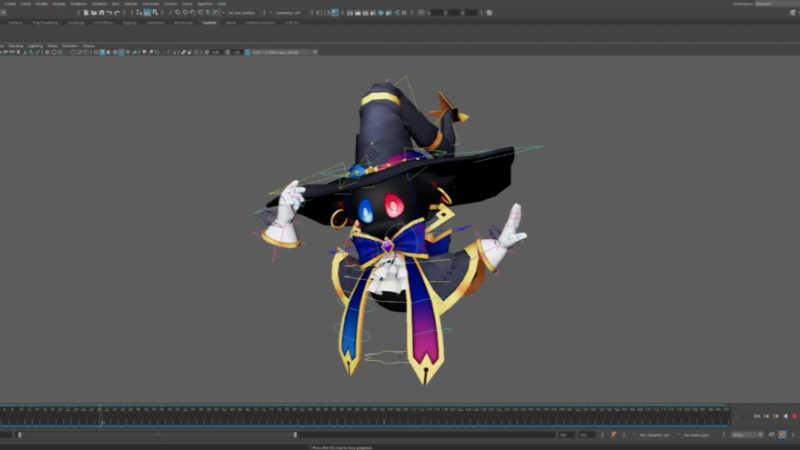Step back one frame button
The image size is (800, 450).
point(766,416)
